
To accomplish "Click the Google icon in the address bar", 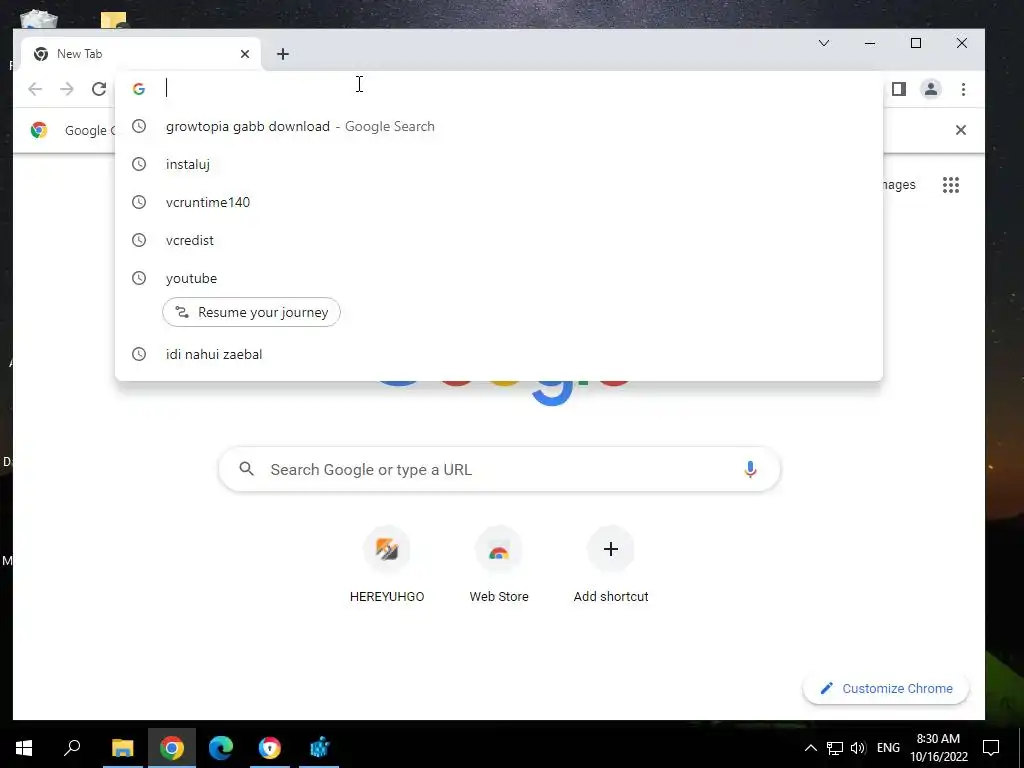I will pos(138,89).
